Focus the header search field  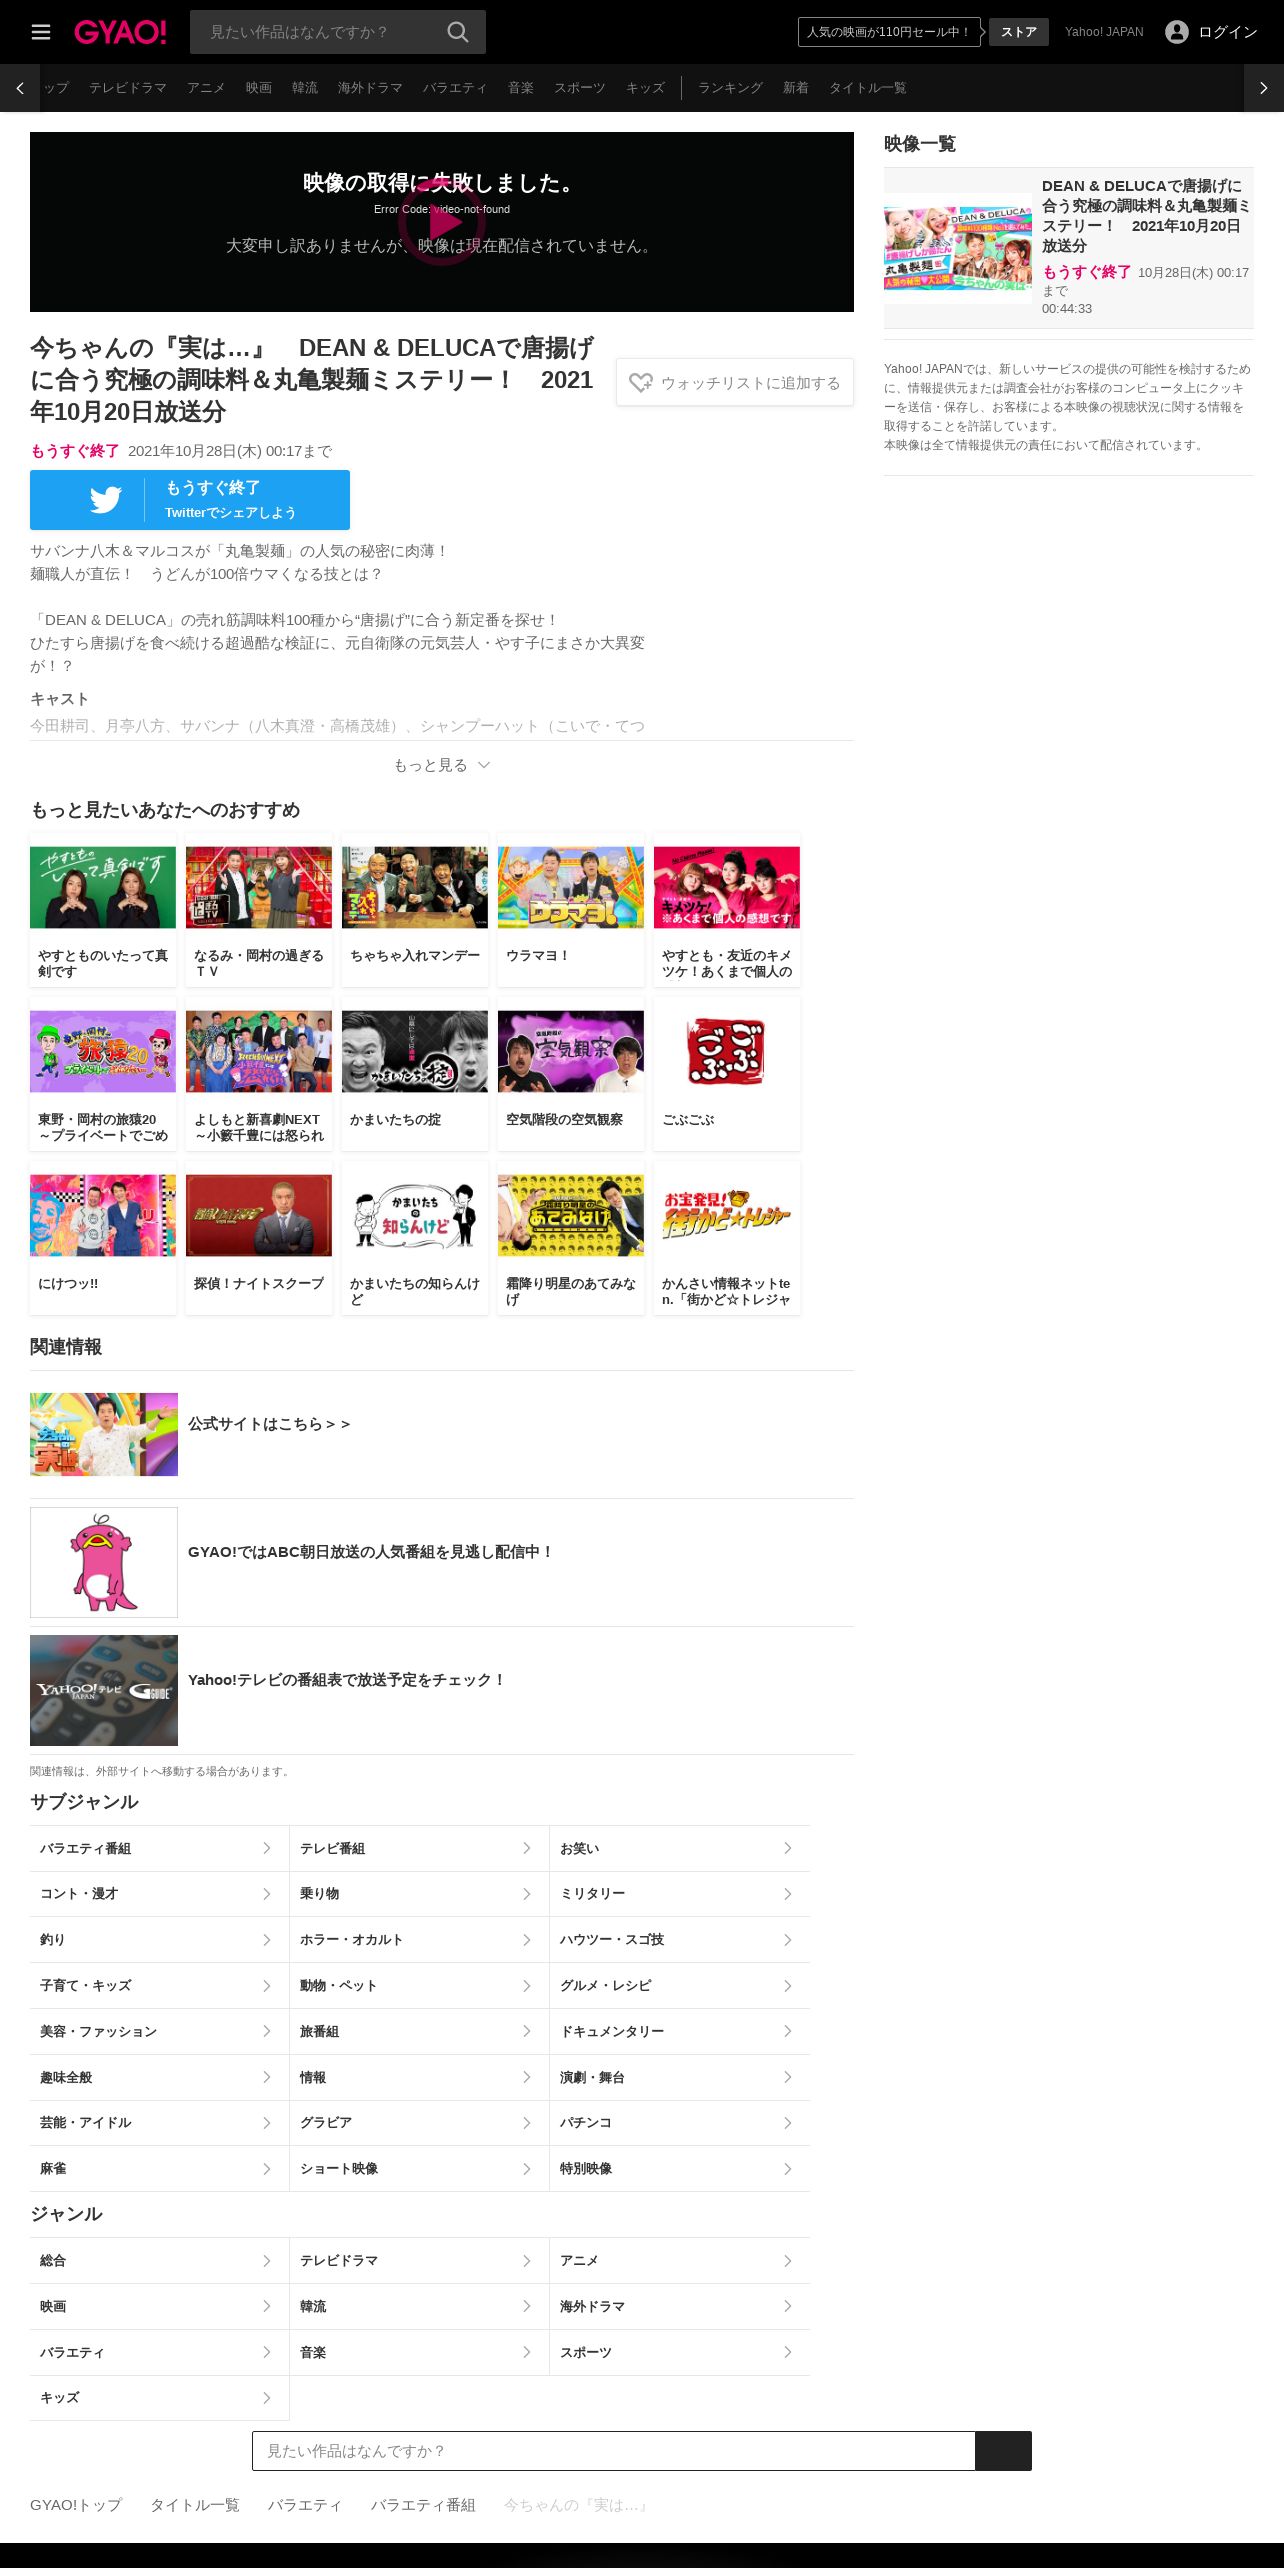pos(318,32)
